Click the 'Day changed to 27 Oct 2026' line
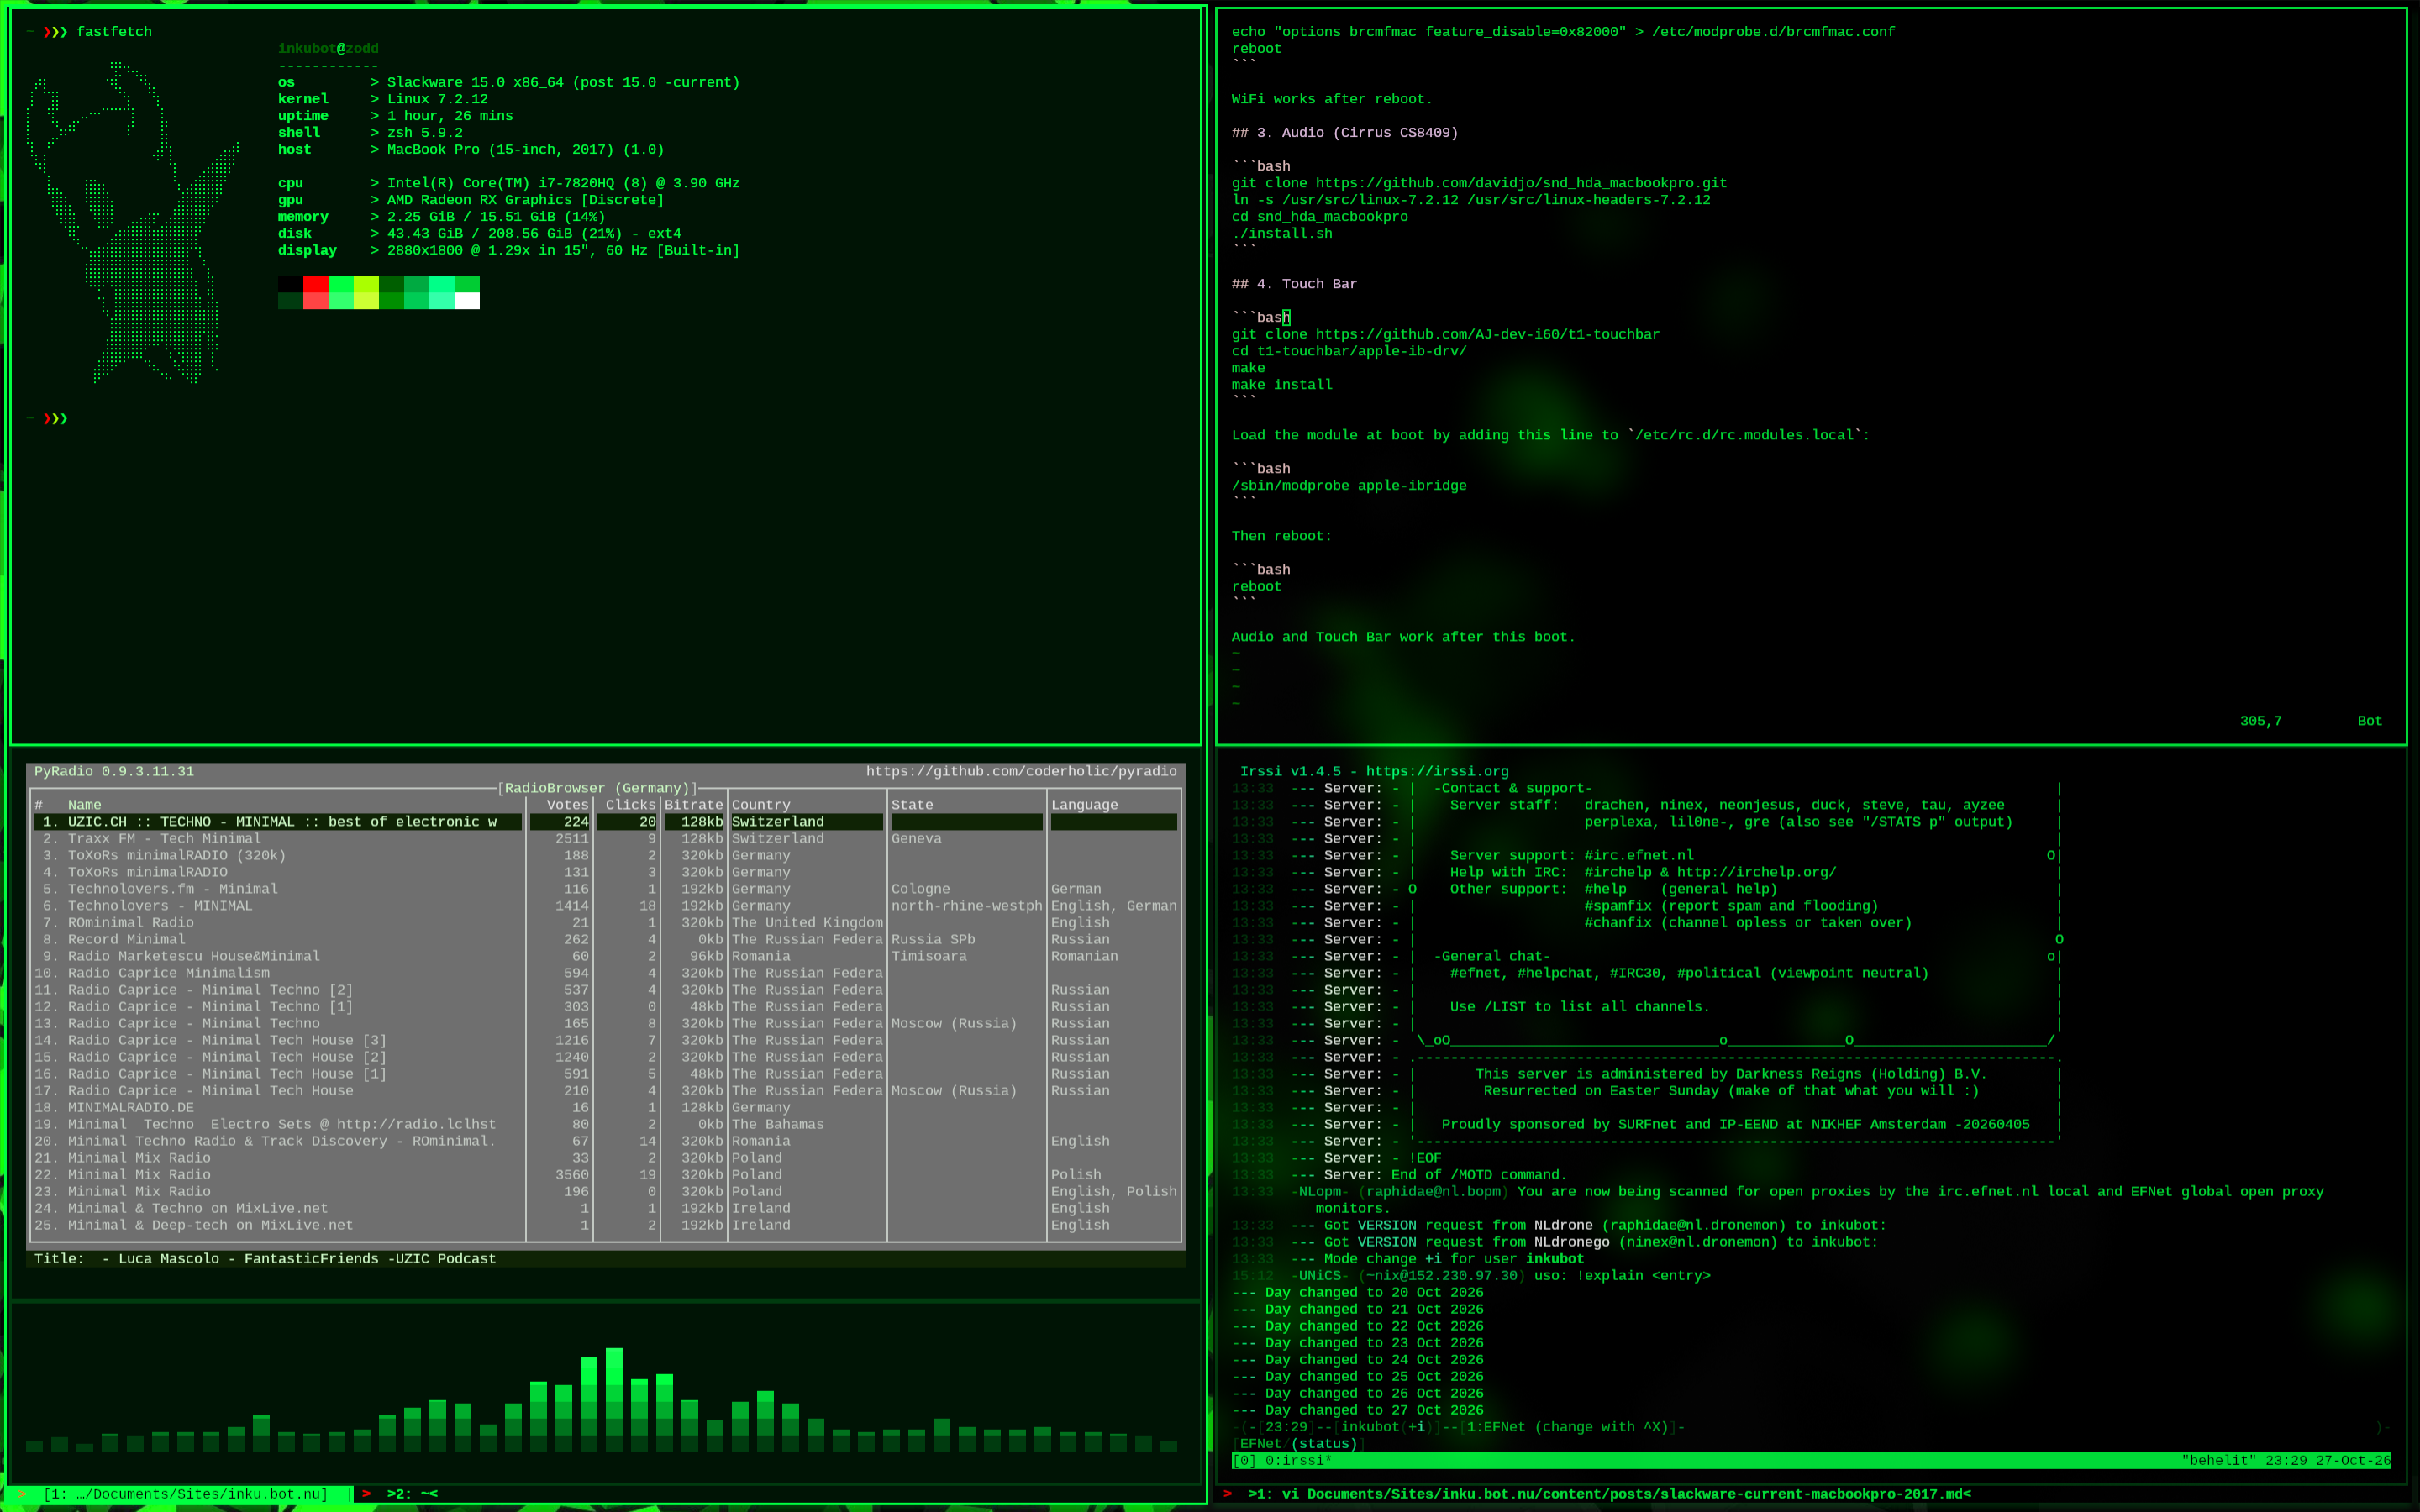Screen dimensions: 2420x1512 pyautogui.click(x=1357, y=1410)
